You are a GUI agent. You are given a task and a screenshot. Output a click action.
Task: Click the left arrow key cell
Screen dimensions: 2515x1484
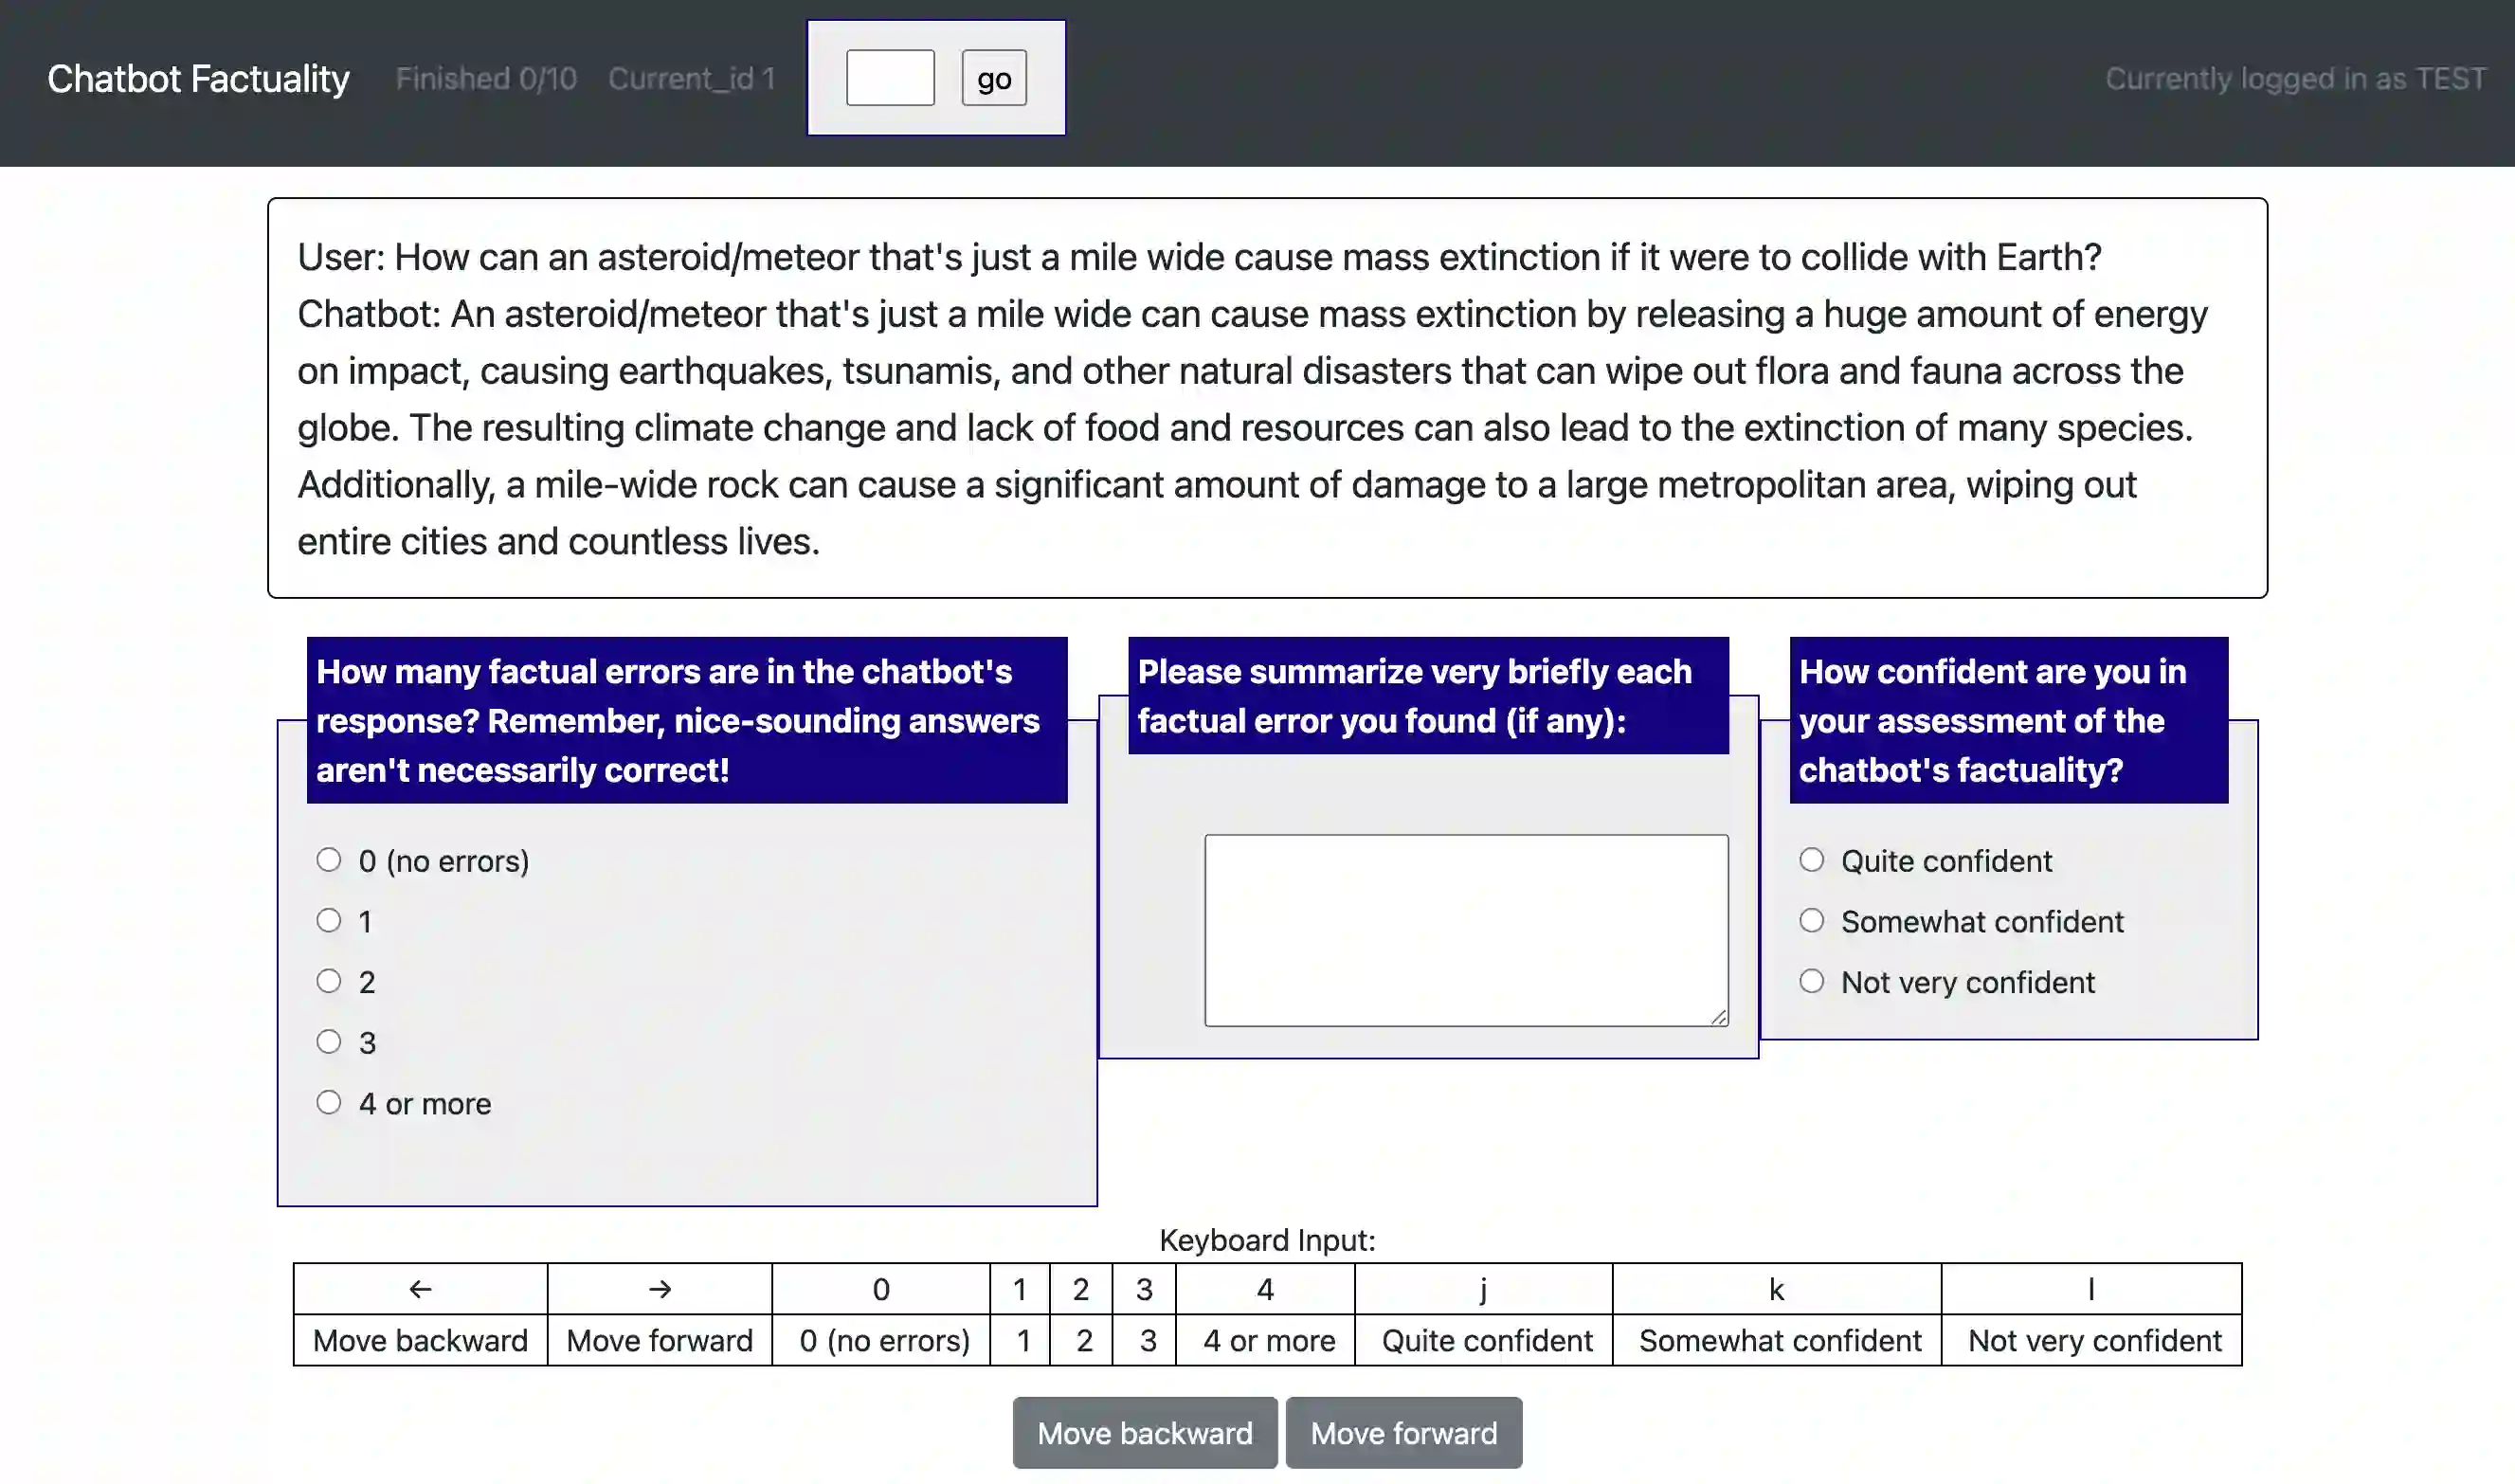pyautogui.click(x=420, y=1289)
